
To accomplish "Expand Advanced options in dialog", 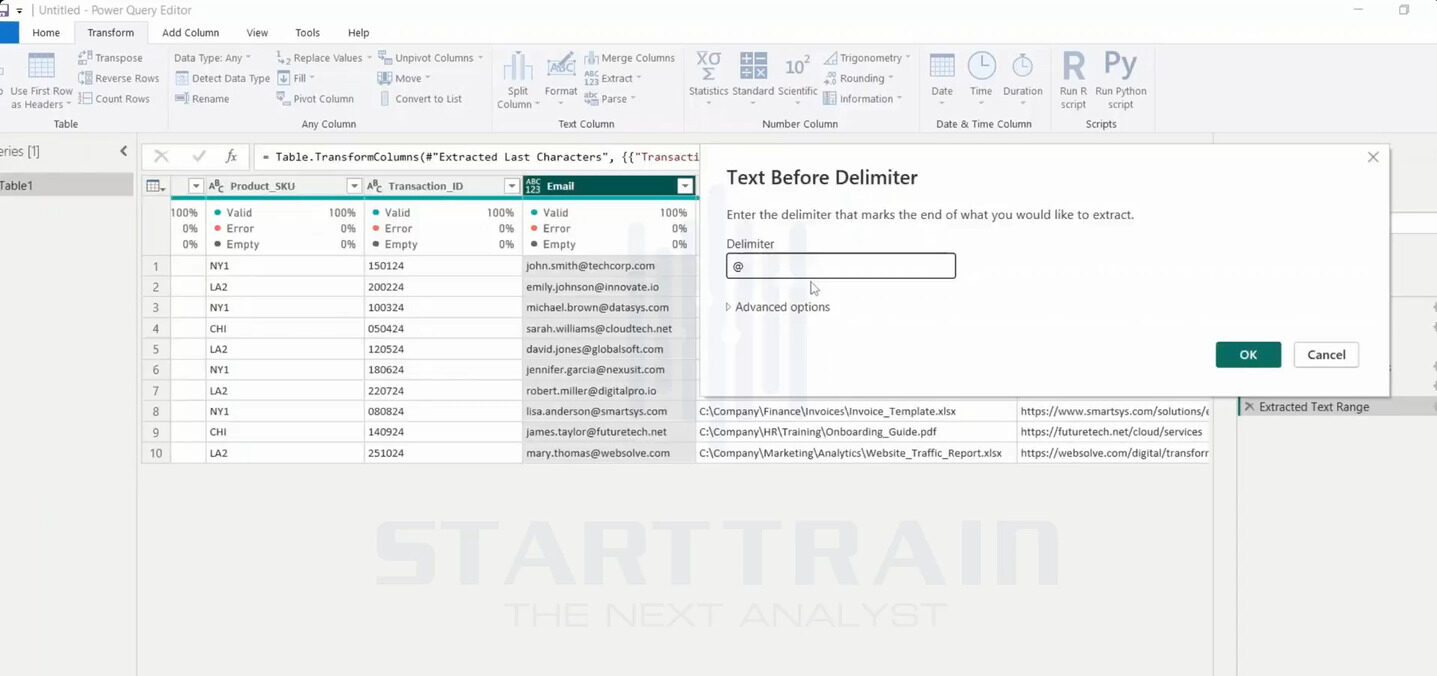I will click(x=778, y=307).
